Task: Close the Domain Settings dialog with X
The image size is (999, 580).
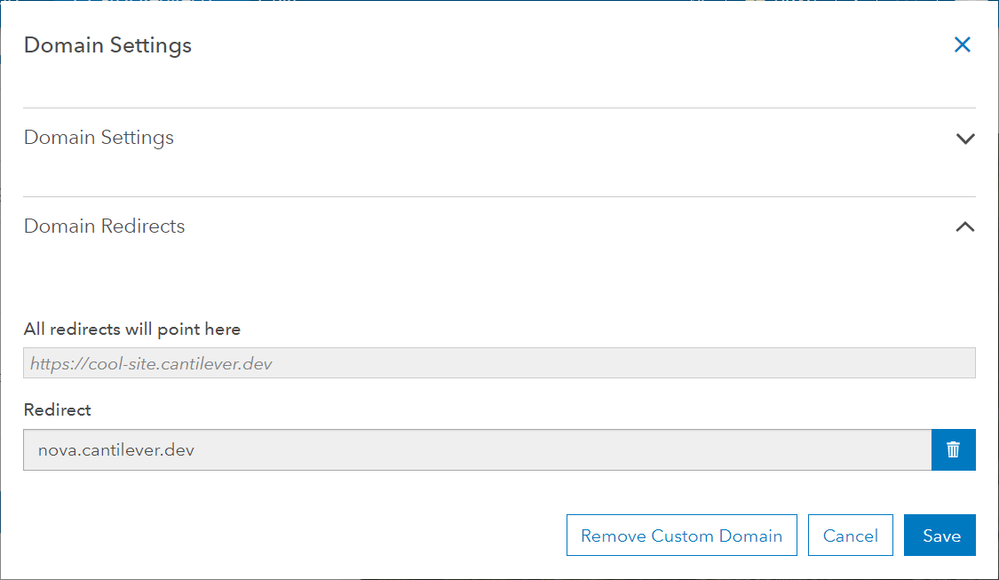Action: (962, 45)
